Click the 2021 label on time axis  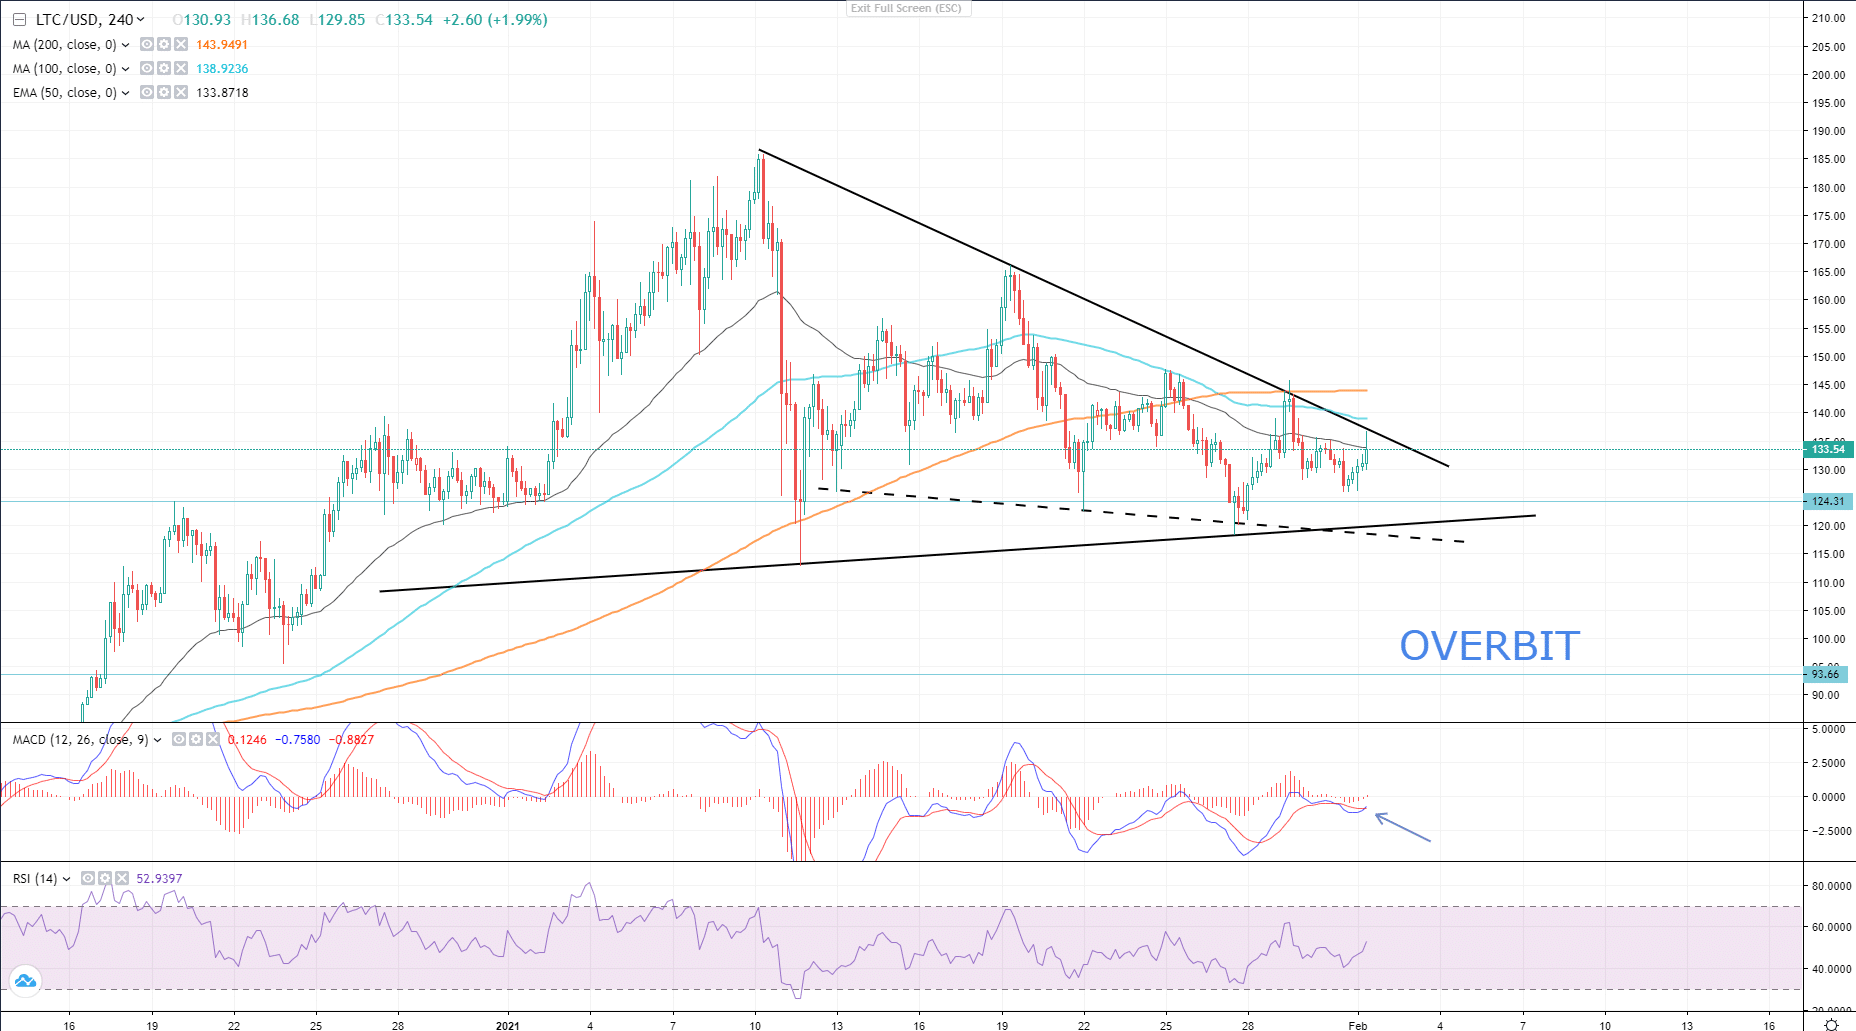tap(507, 1025)
